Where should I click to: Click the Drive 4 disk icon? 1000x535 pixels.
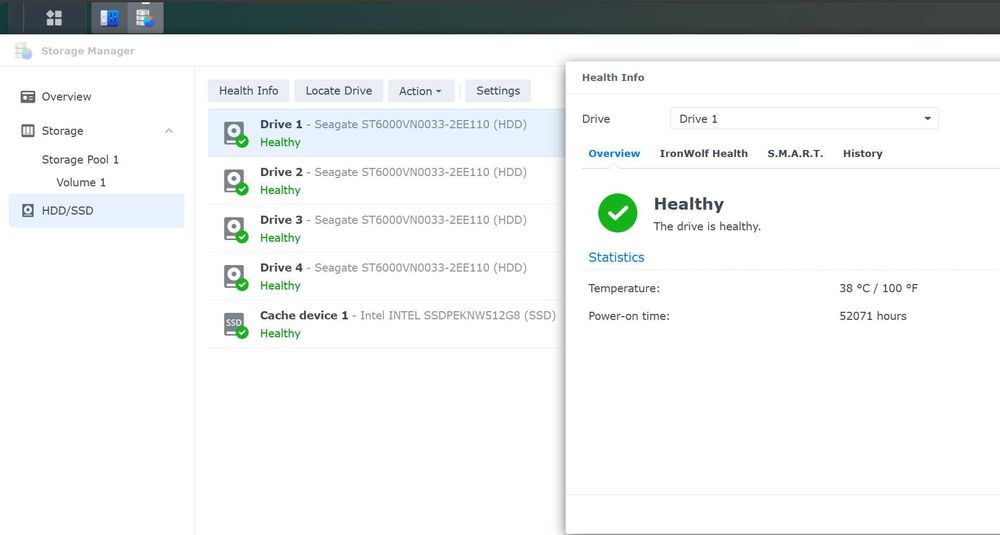tap(235, 277)
